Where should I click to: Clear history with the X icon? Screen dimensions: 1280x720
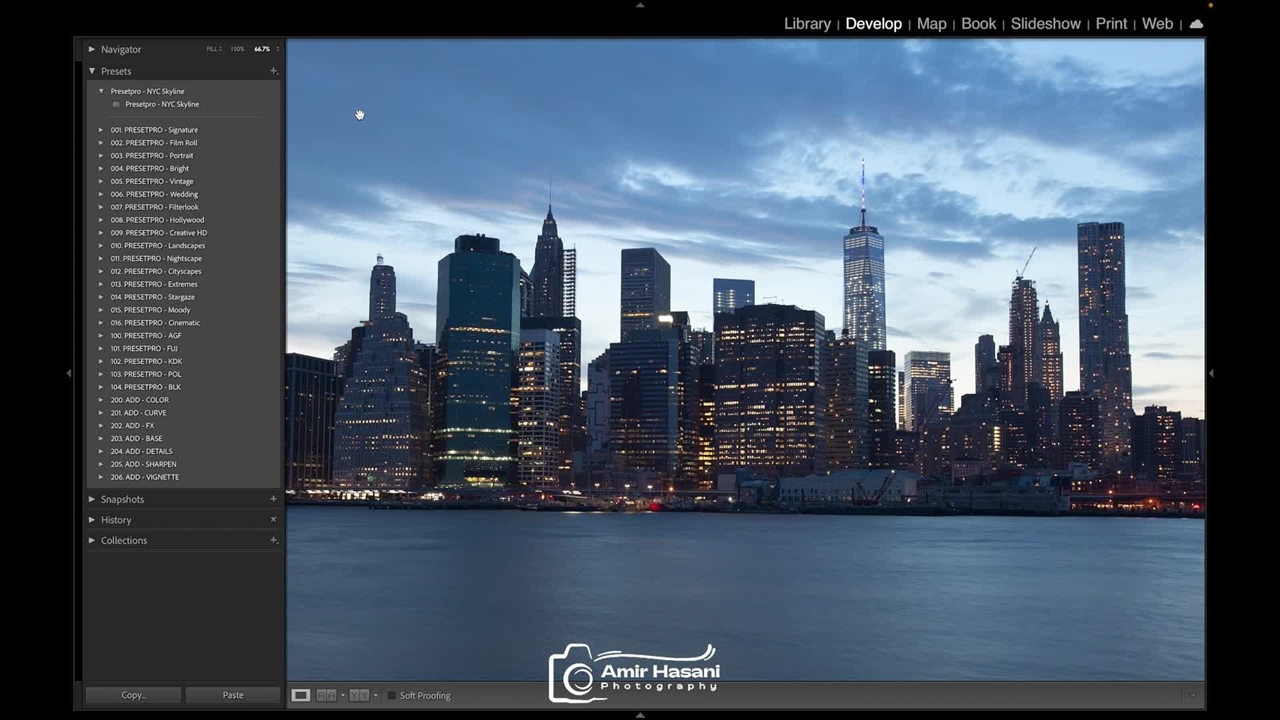click(273, 520)
